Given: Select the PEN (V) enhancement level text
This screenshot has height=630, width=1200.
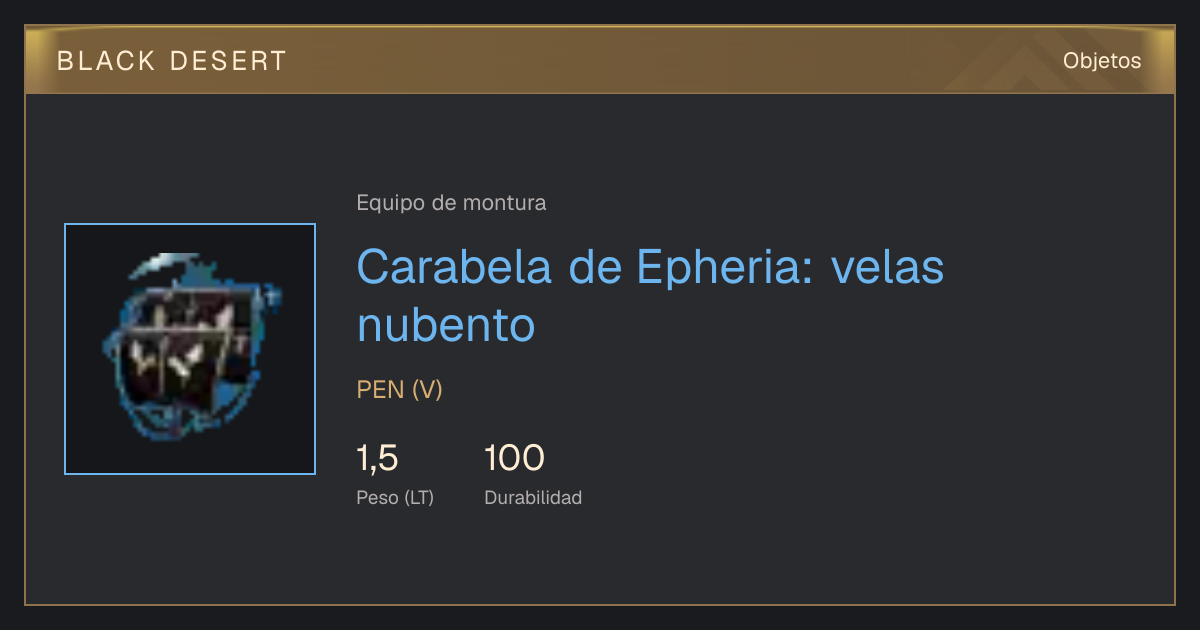Looking at the screenshot, I should 400,390.
